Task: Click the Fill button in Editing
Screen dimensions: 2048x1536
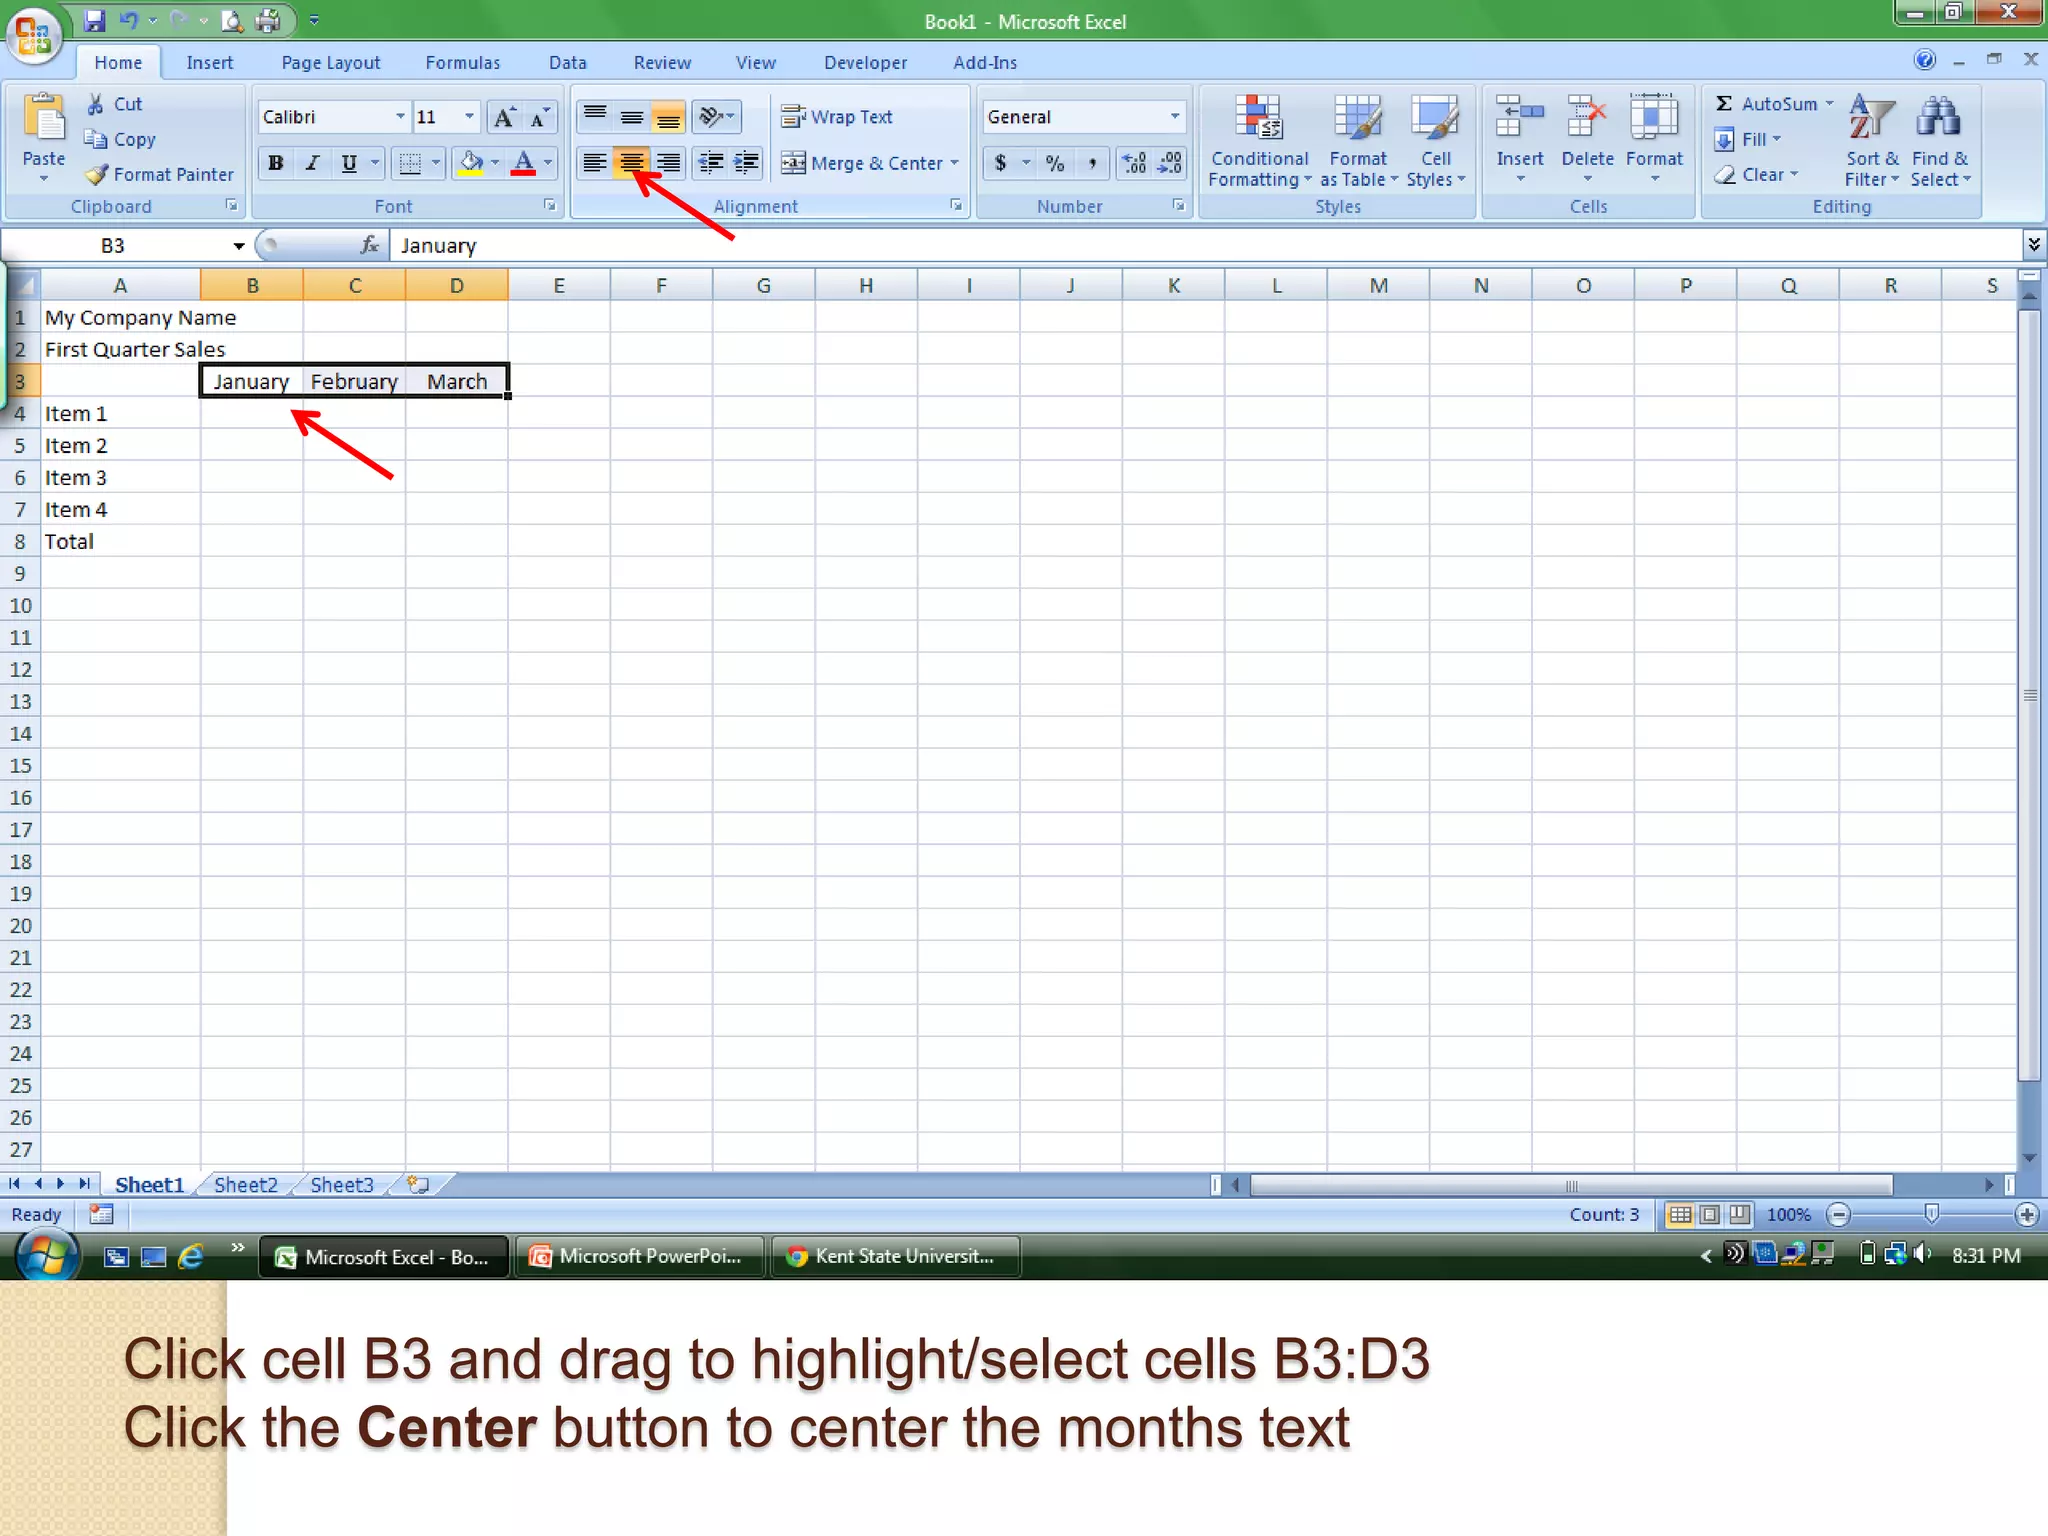Action: point(1748,139)
